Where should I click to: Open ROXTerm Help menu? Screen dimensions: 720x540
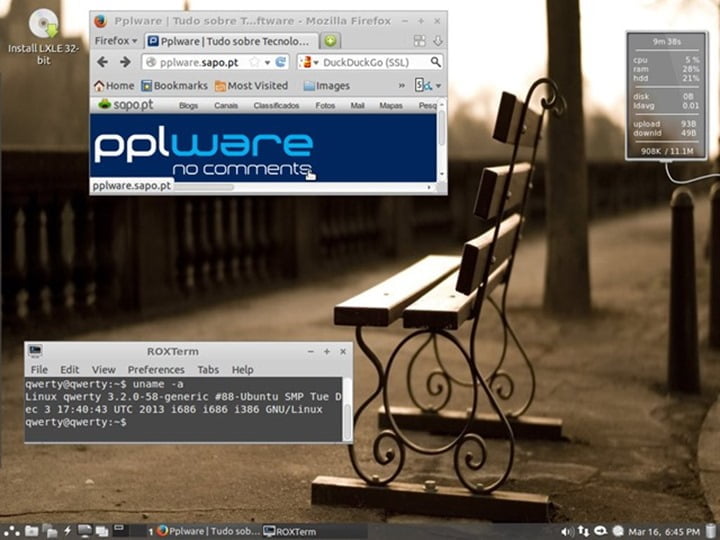point(242,370)
